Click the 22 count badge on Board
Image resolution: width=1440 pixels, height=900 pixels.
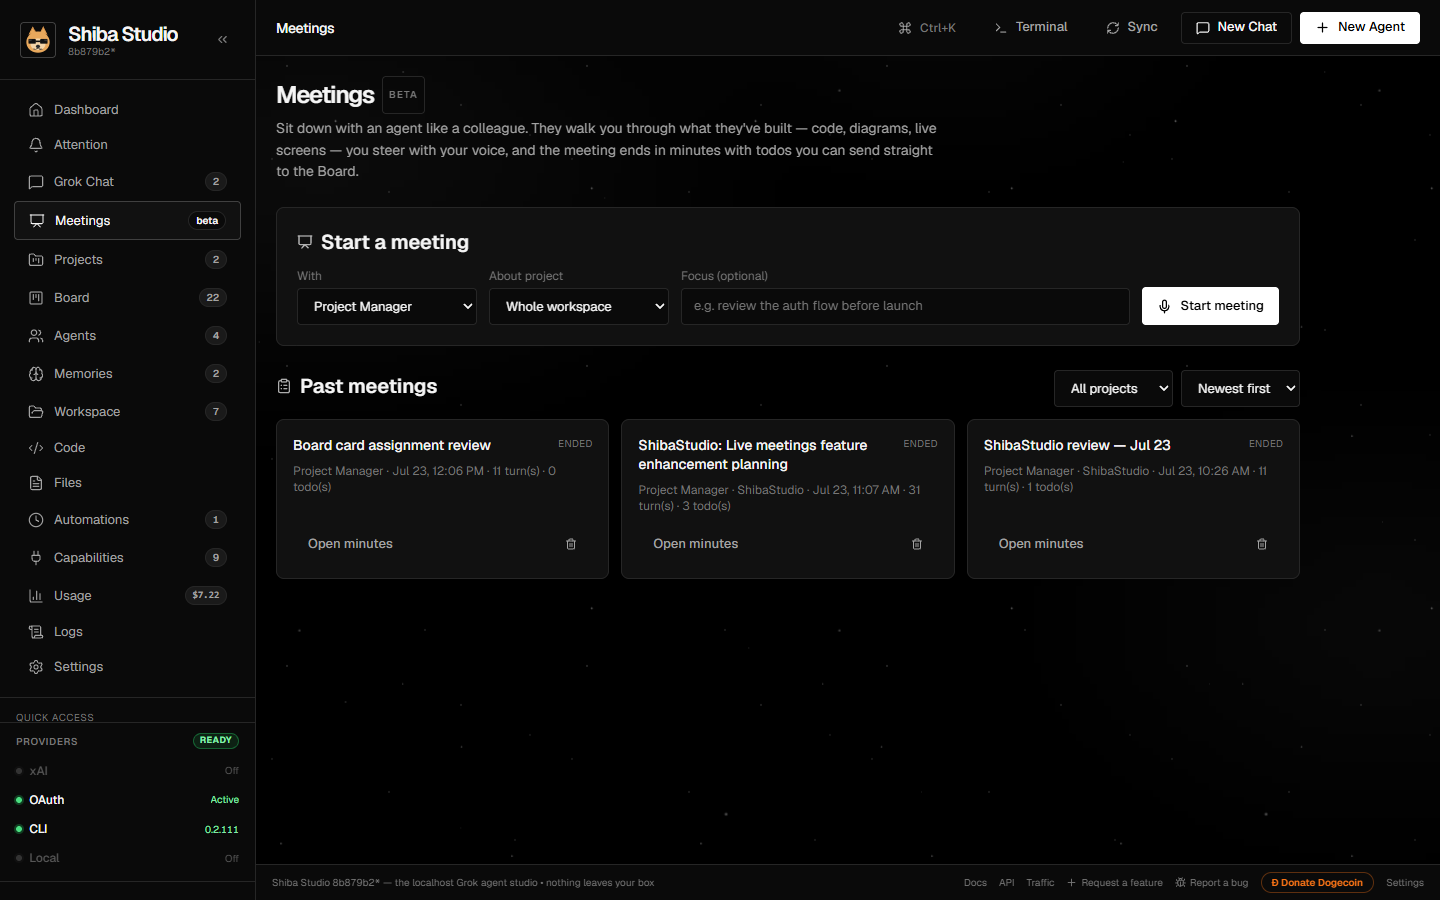213,298
